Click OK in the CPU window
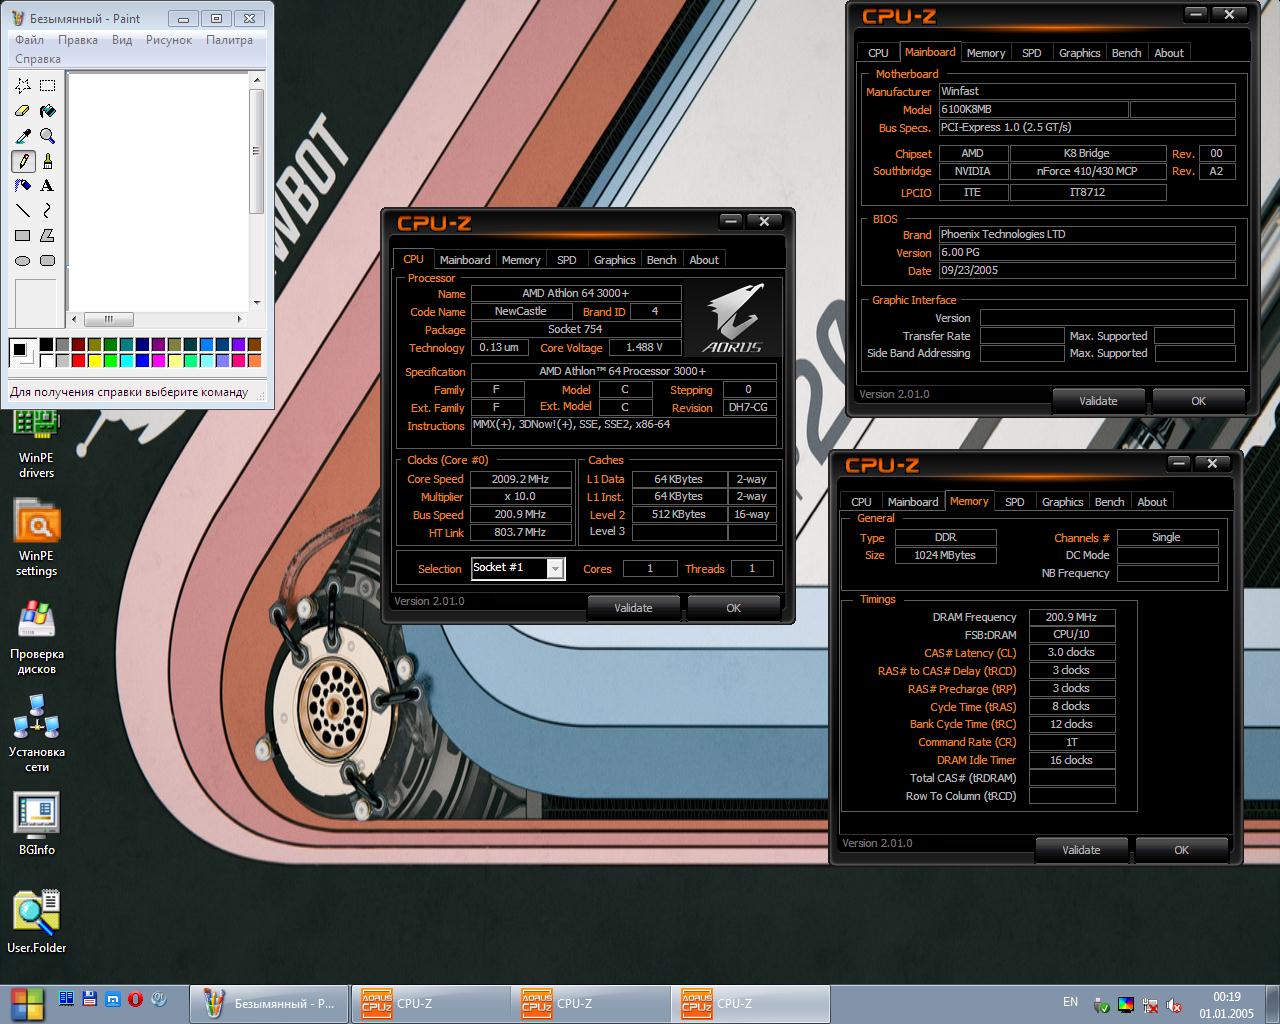This screenshot has height=1024, width=1280. (733, 608)
